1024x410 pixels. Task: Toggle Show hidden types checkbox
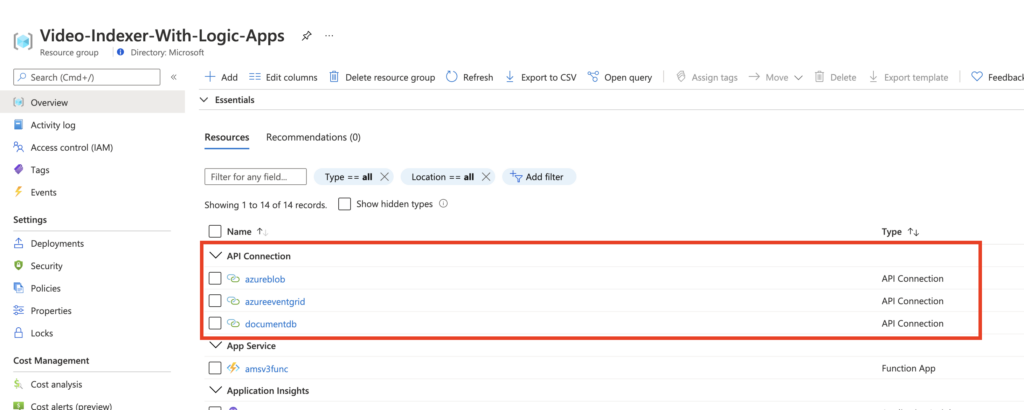345,204
